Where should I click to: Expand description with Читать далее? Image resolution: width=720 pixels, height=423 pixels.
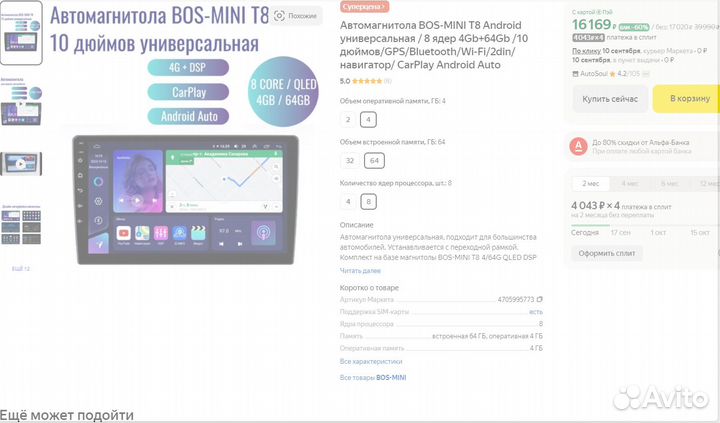360,271
